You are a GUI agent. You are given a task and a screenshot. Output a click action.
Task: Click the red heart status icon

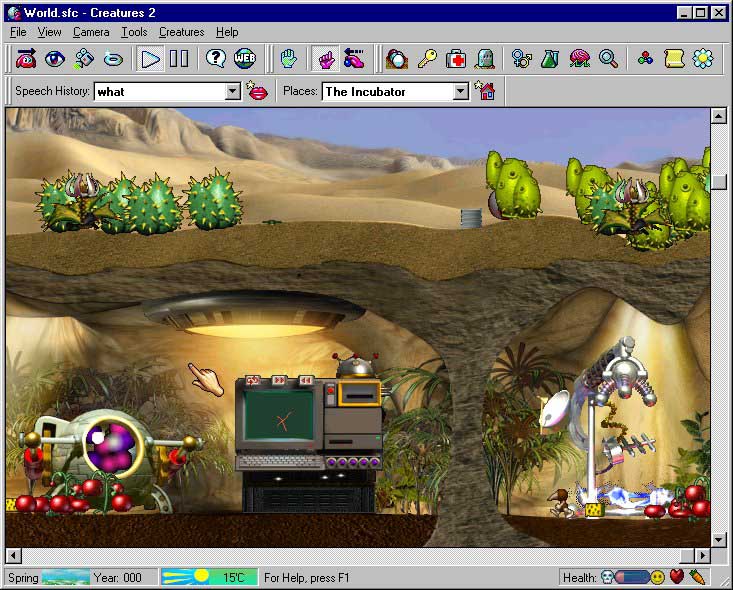[x=677, y=577]
